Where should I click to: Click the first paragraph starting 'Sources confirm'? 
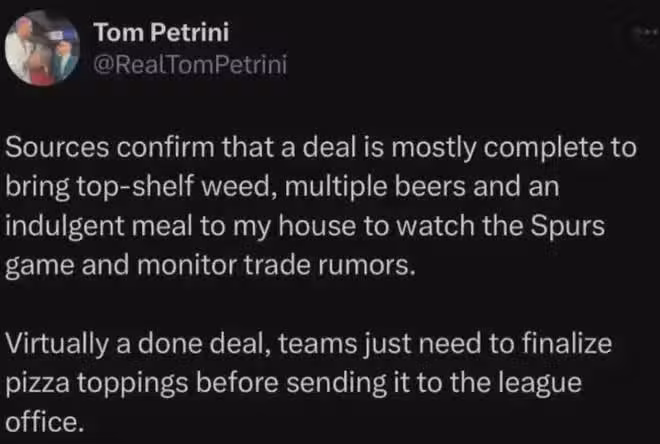coord(320,198)
